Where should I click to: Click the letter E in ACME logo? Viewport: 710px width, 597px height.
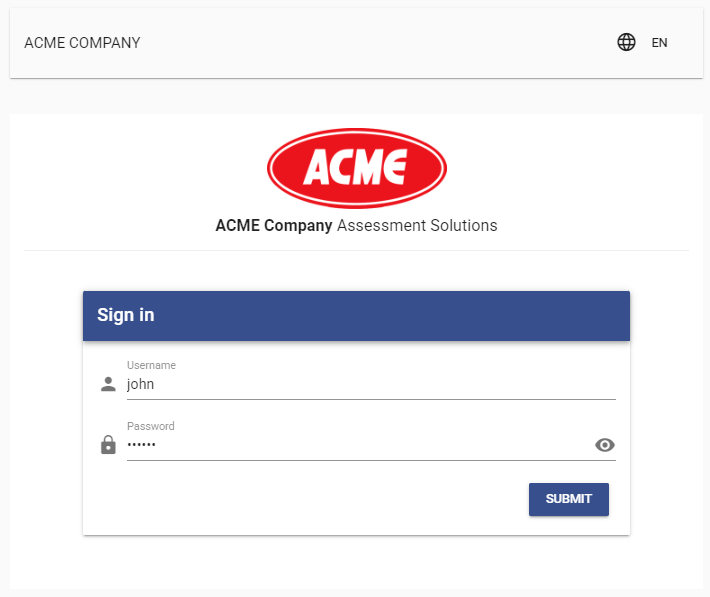[x=392, y=167]
